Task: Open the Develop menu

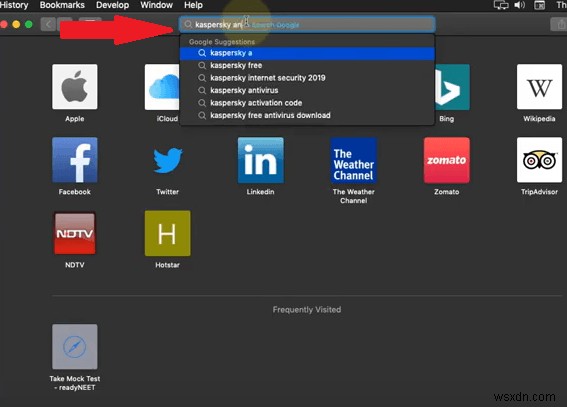Action: 112,5
